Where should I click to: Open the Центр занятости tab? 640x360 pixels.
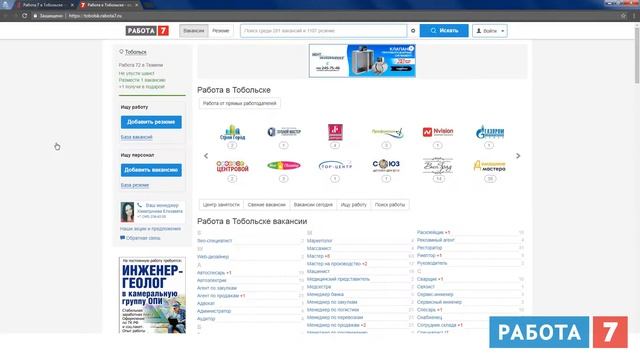coord(221,204)
